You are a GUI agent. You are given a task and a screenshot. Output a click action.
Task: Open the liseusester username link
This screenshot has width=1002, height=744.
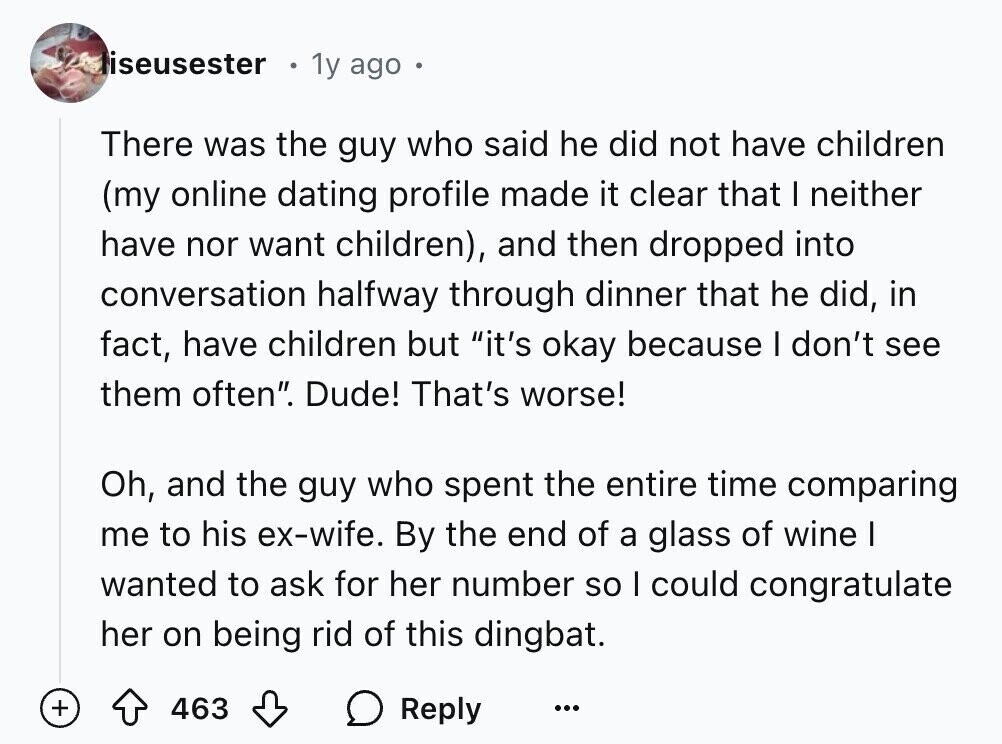point(184,63)
